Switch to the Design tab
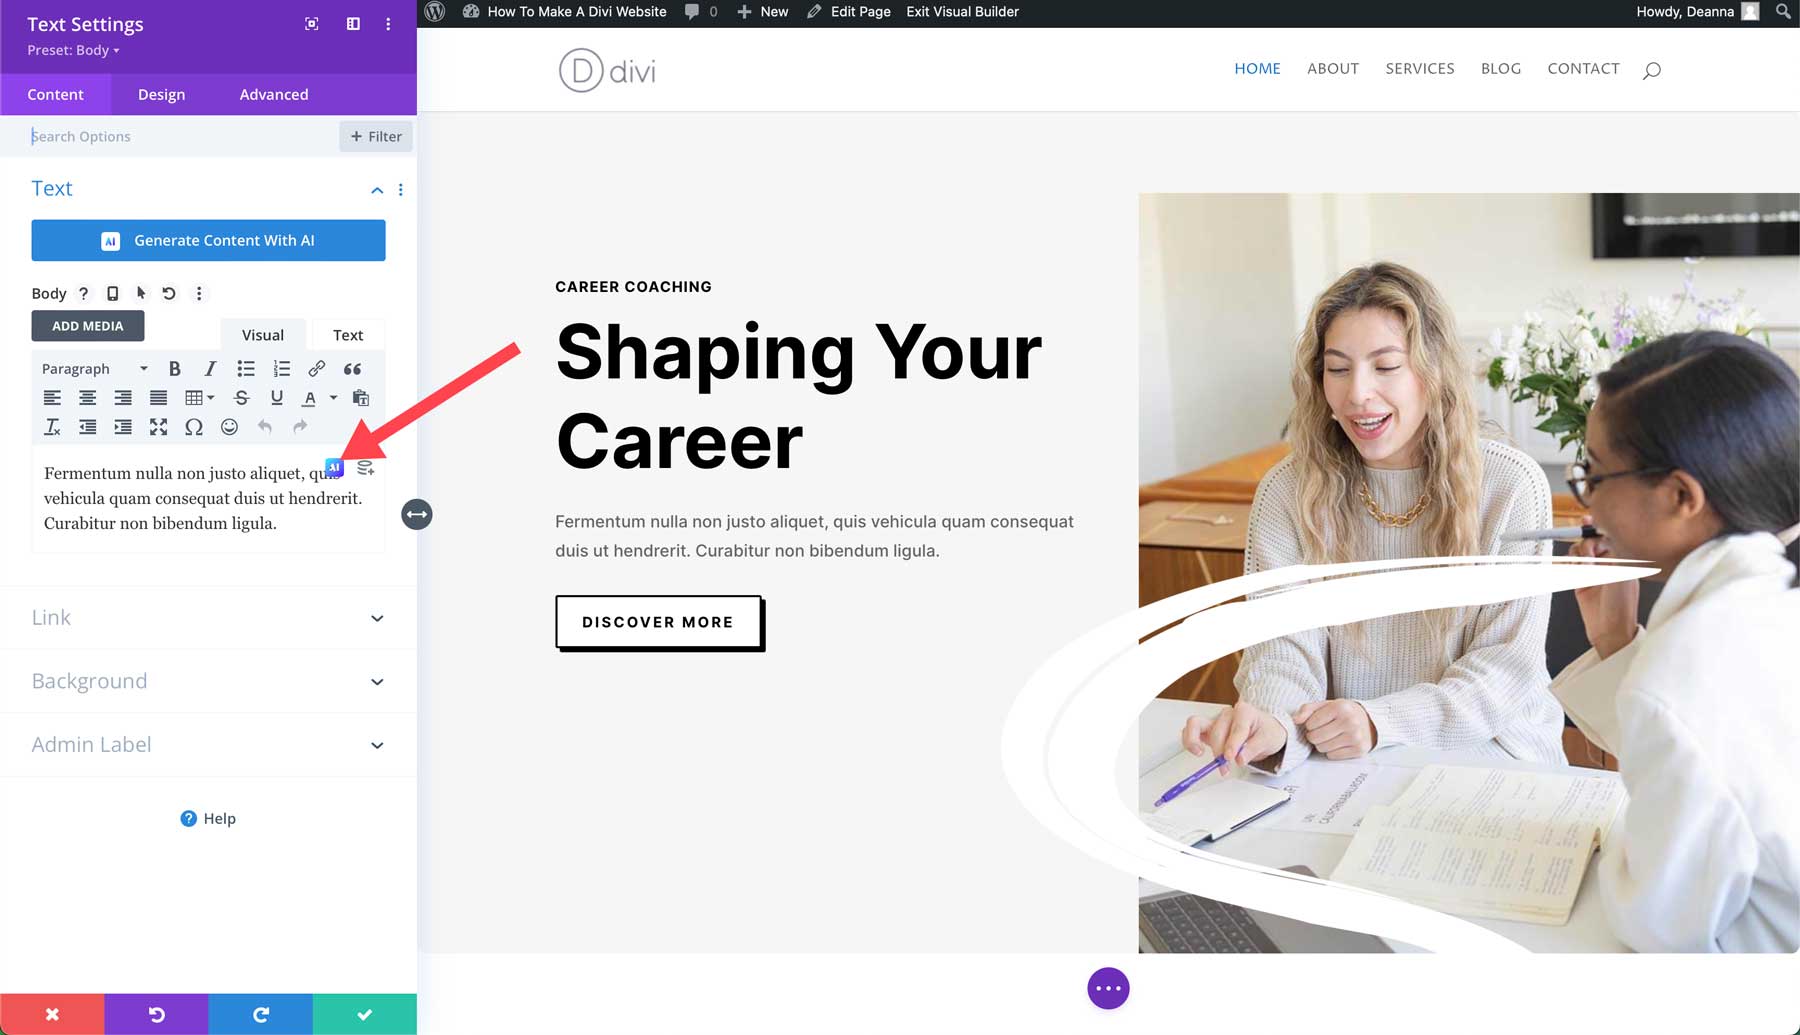This screenshot has height=1035, width=1800. [x=161, y=94]
